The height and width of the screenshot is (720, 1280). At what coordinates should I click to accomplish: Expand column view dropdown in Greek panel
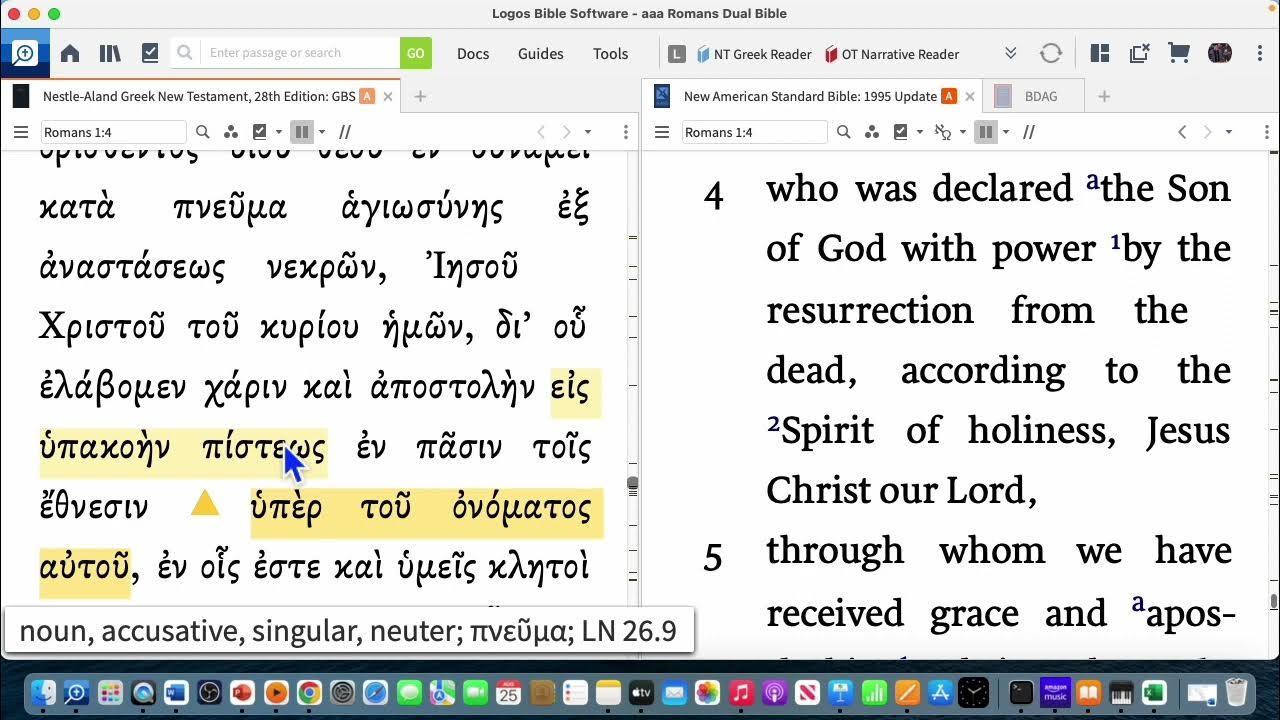tap(321, 132)
